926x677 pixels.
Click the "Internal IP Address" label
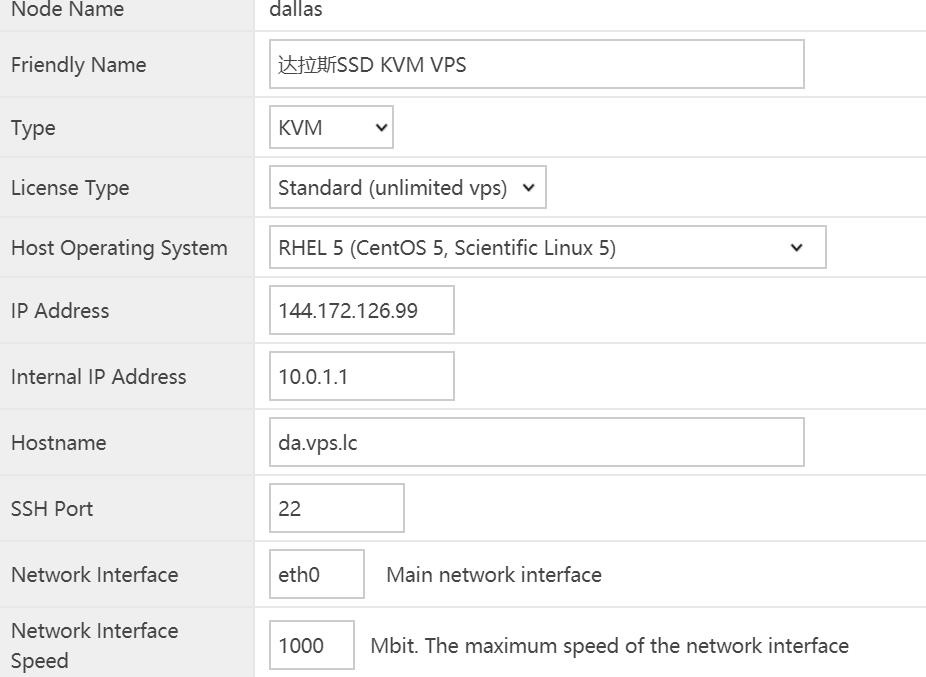[x=98, y=377]
